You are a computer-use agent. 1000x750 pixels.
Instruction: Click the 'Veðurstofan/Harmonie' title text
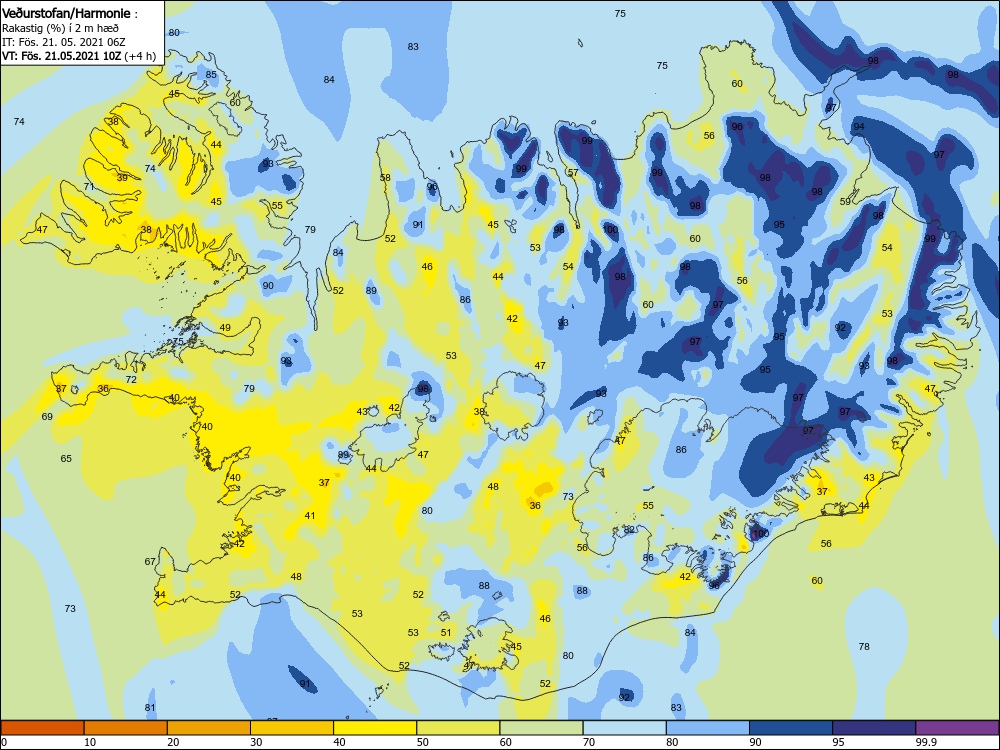[x=66, y=13]
